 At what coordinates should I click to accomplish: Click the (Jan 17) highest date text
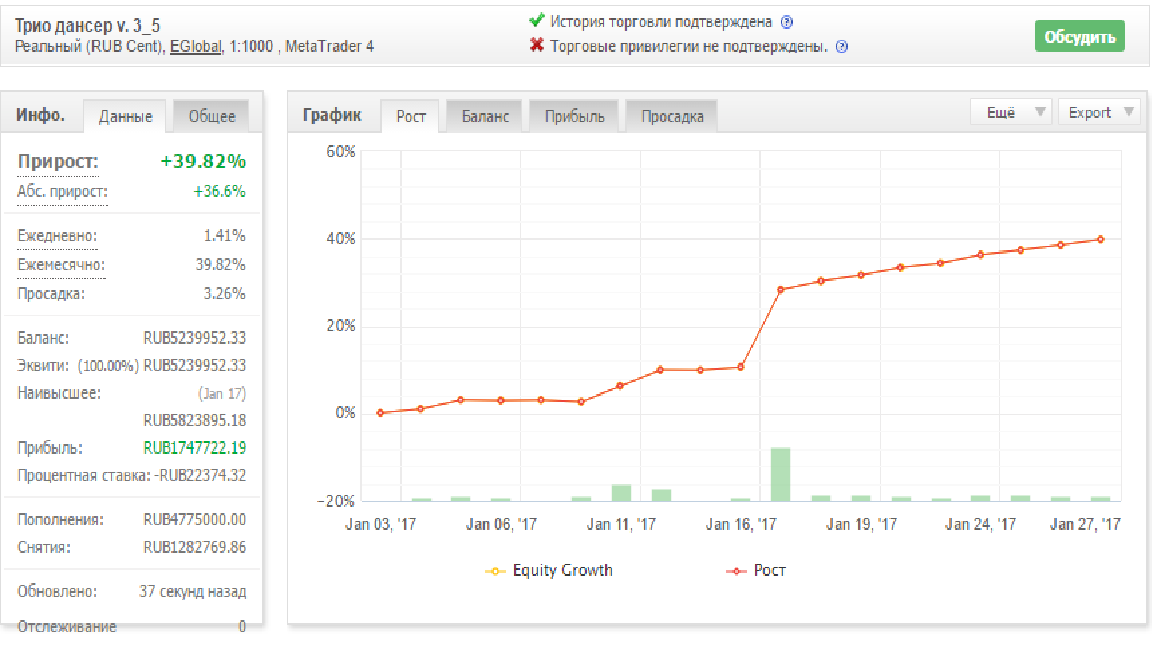tap(222, 394)
